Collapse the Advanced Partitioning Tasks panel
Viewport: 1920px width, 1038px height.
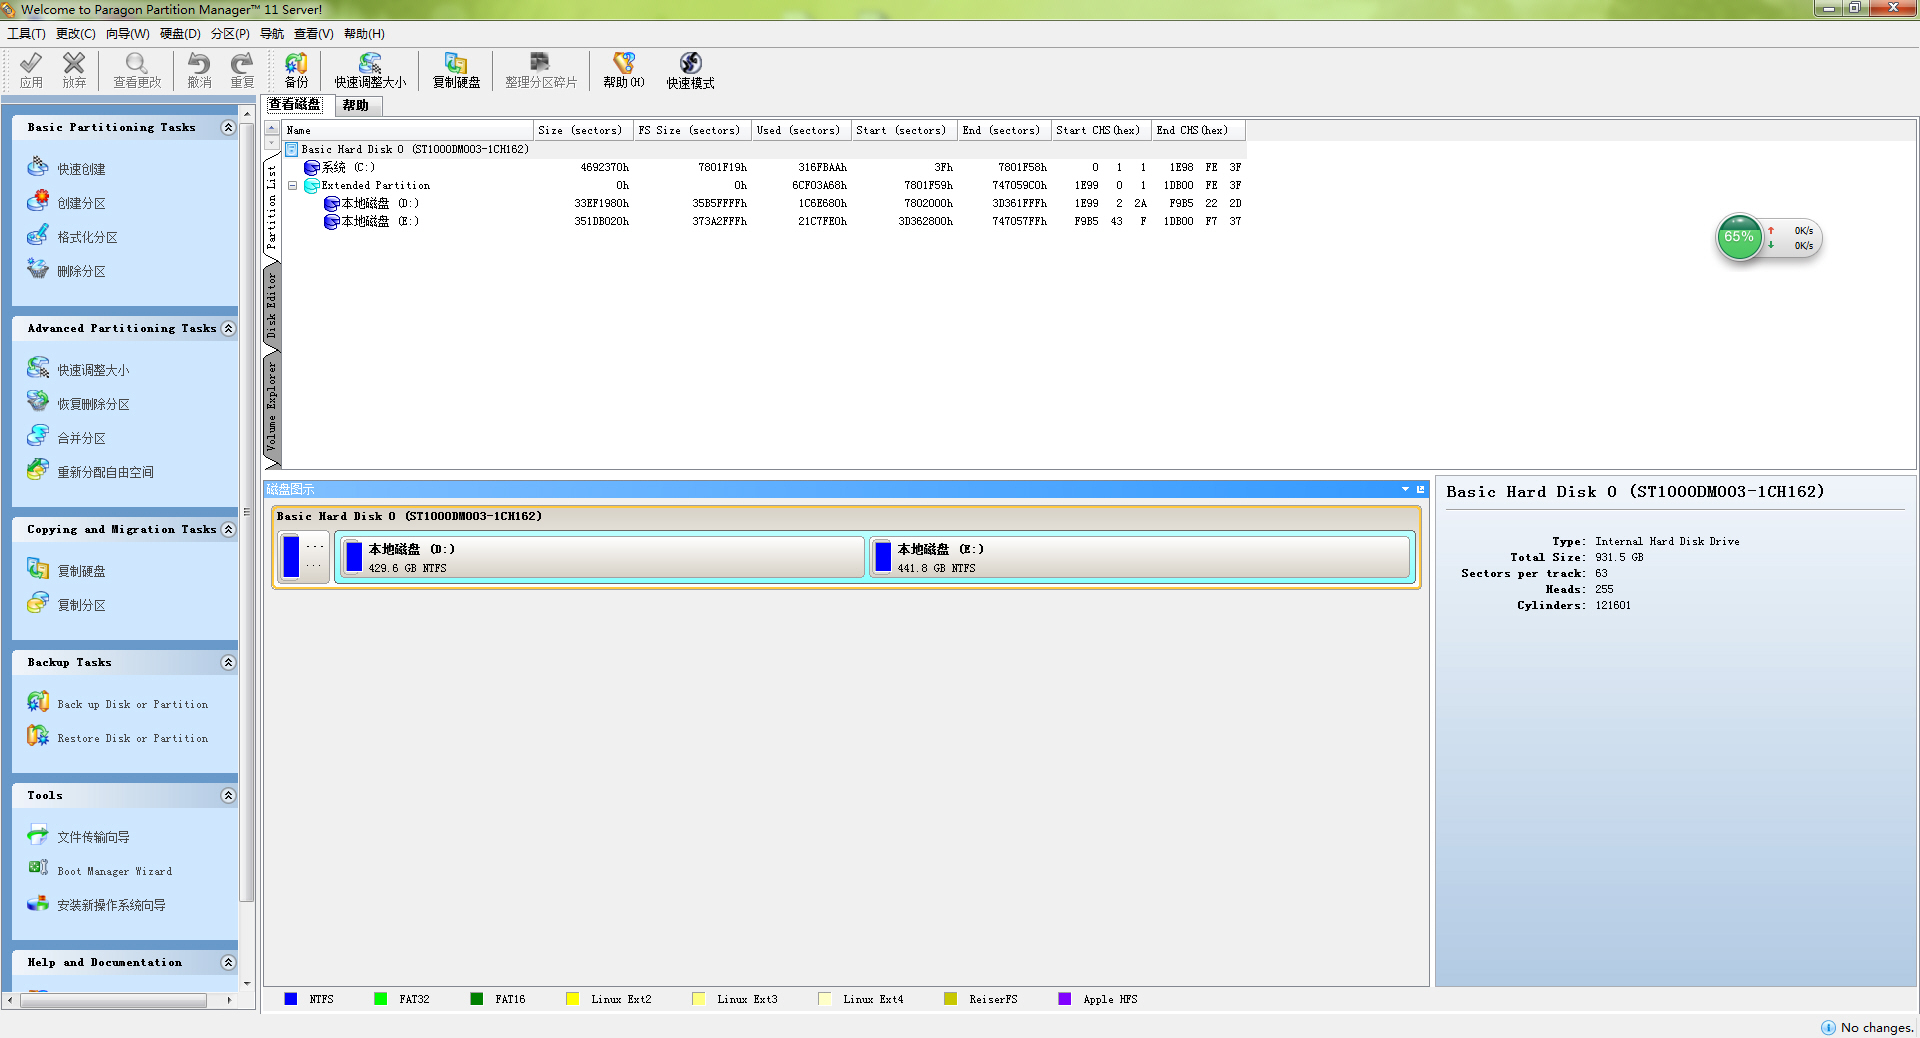click(x=228, y=329)
